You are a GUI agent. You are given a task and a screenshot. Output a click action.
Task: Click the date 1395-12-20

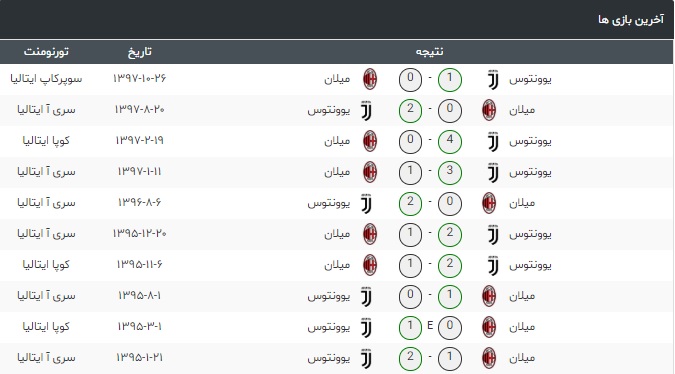(x=139, y=233)
